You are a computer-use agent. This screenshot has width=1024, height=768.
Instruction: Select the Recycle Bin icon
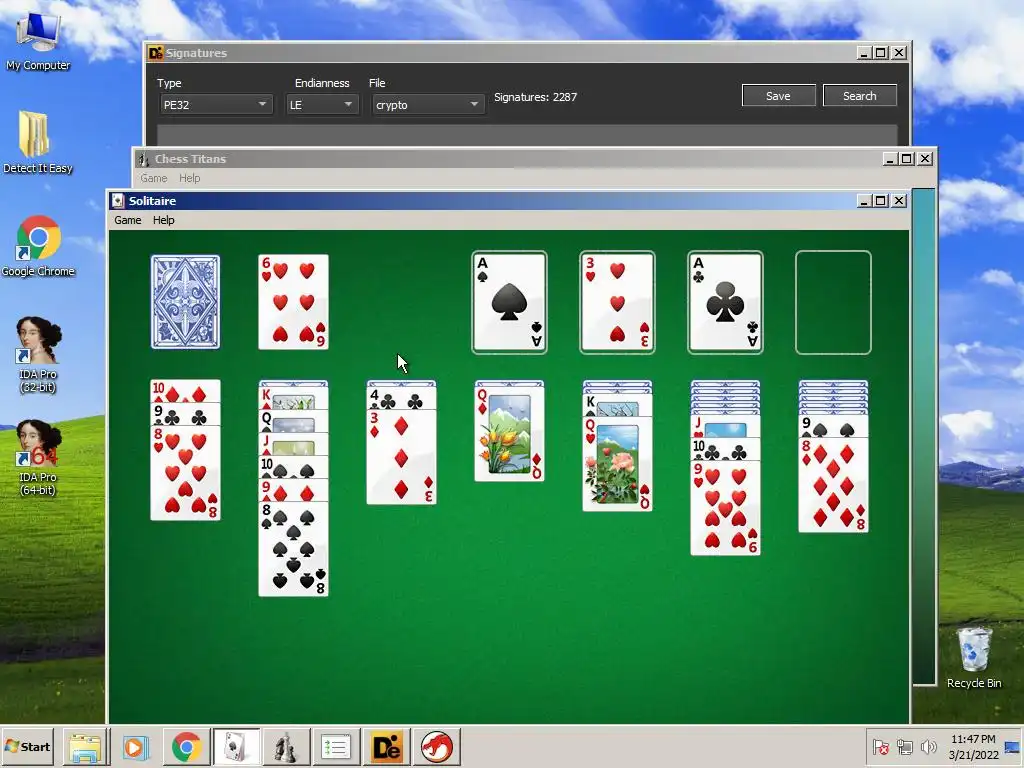click(x=974, y=657)
